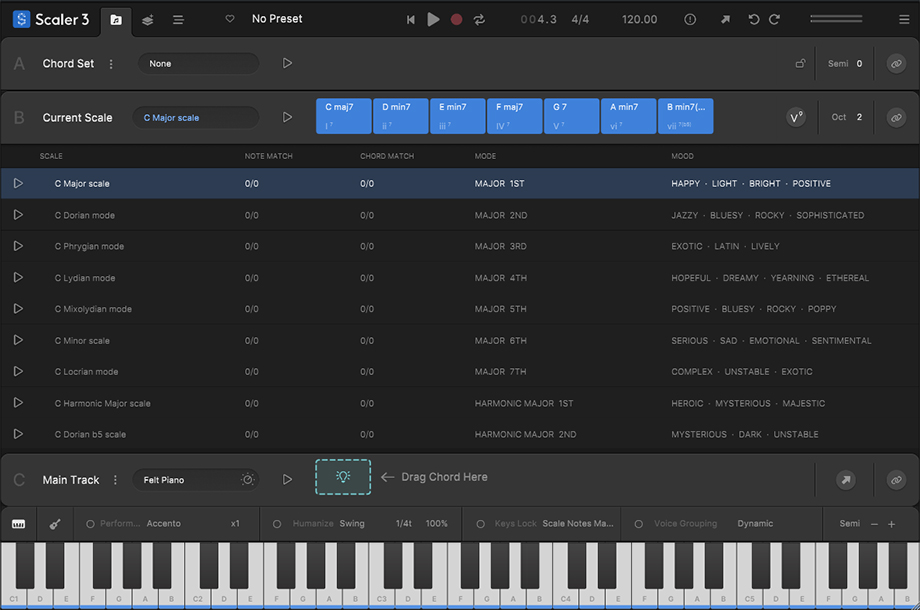Open Main Track three-dot options menu
Screen dimensions: 920x610
[115, 480]
